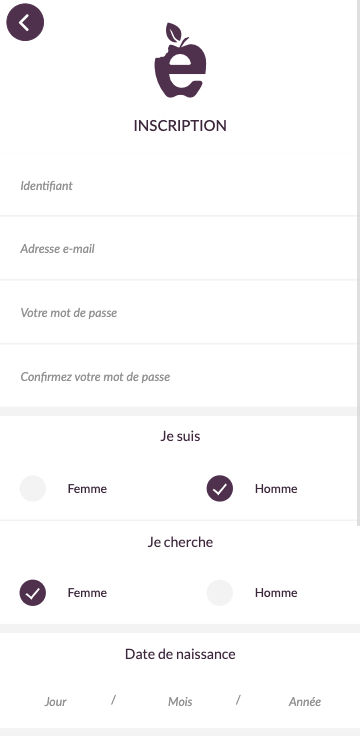
Task: Click the Date de naissance label
Action: tap(180, 654)
